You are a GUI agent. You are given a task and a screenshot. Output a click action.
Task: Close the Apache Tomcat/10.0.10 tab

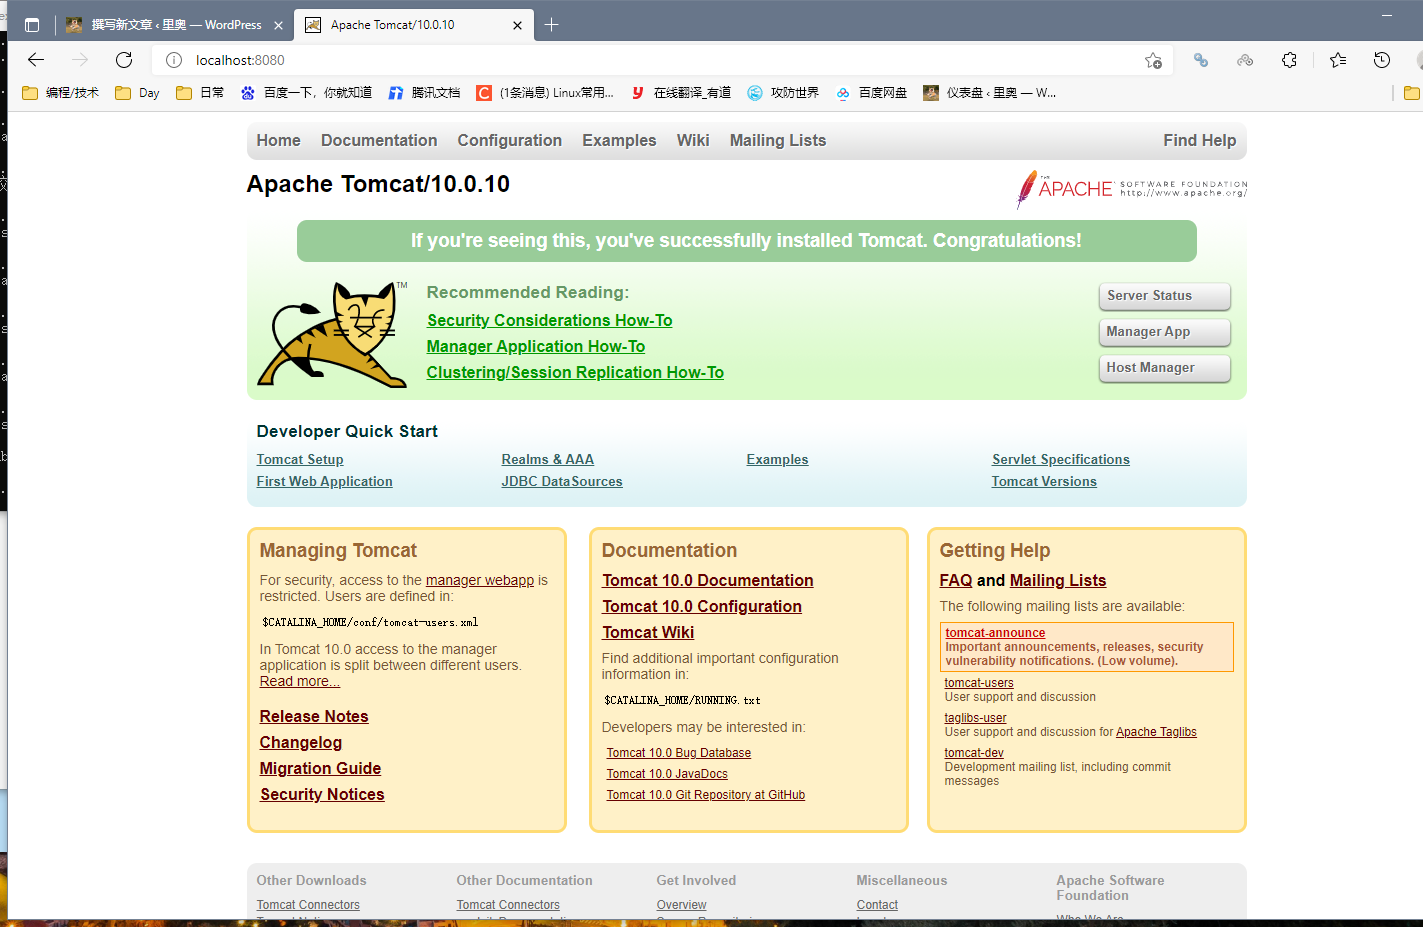(517, 25)
